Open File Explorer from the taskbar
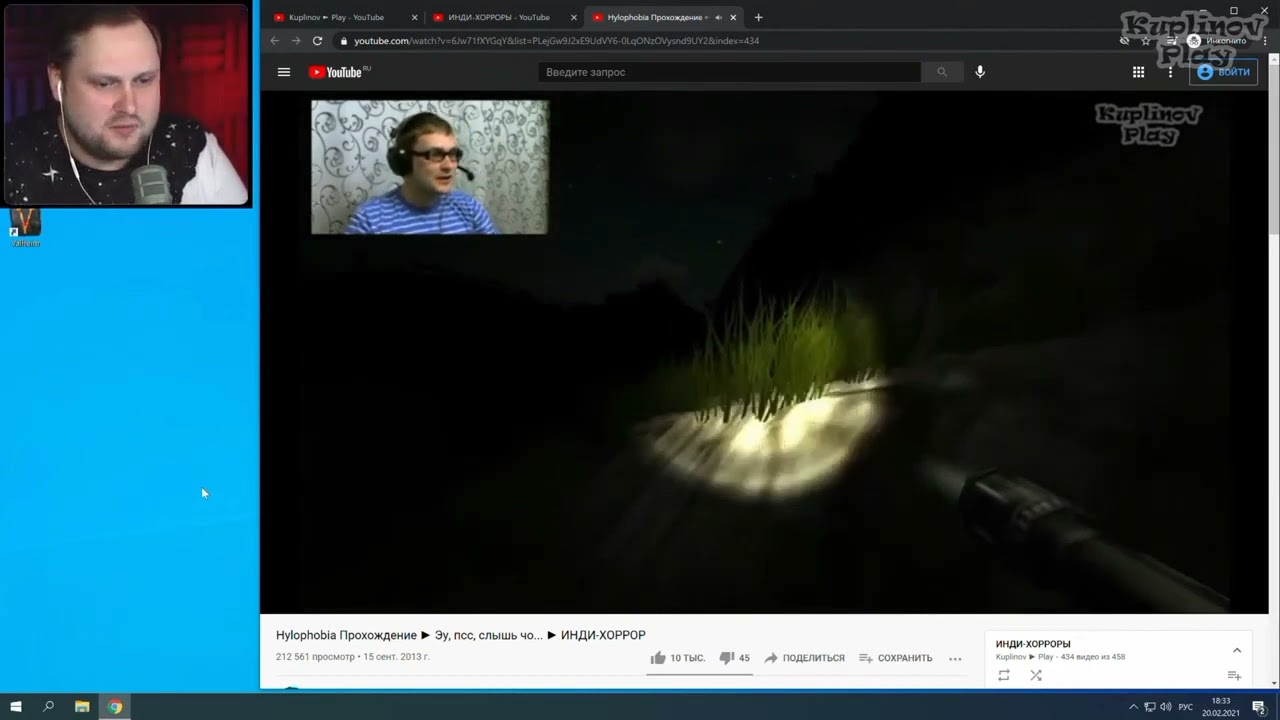The width and height of the screenshot is (1280, 720). pos(82,707)
